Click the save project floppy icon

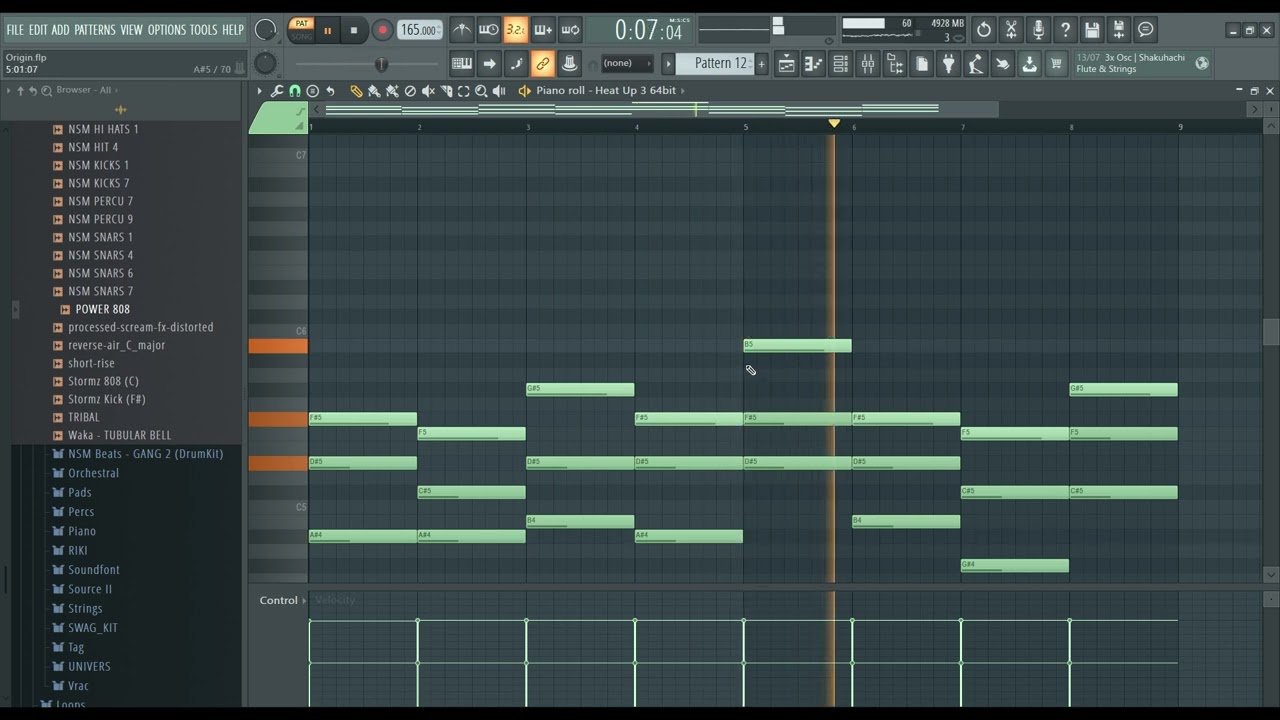pyautogui.click(x=1092, y=30)
